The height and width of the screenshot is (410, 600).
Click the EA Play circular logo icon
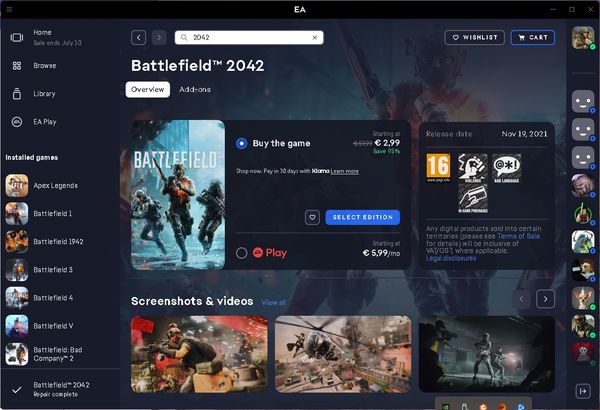click(16, 122)
